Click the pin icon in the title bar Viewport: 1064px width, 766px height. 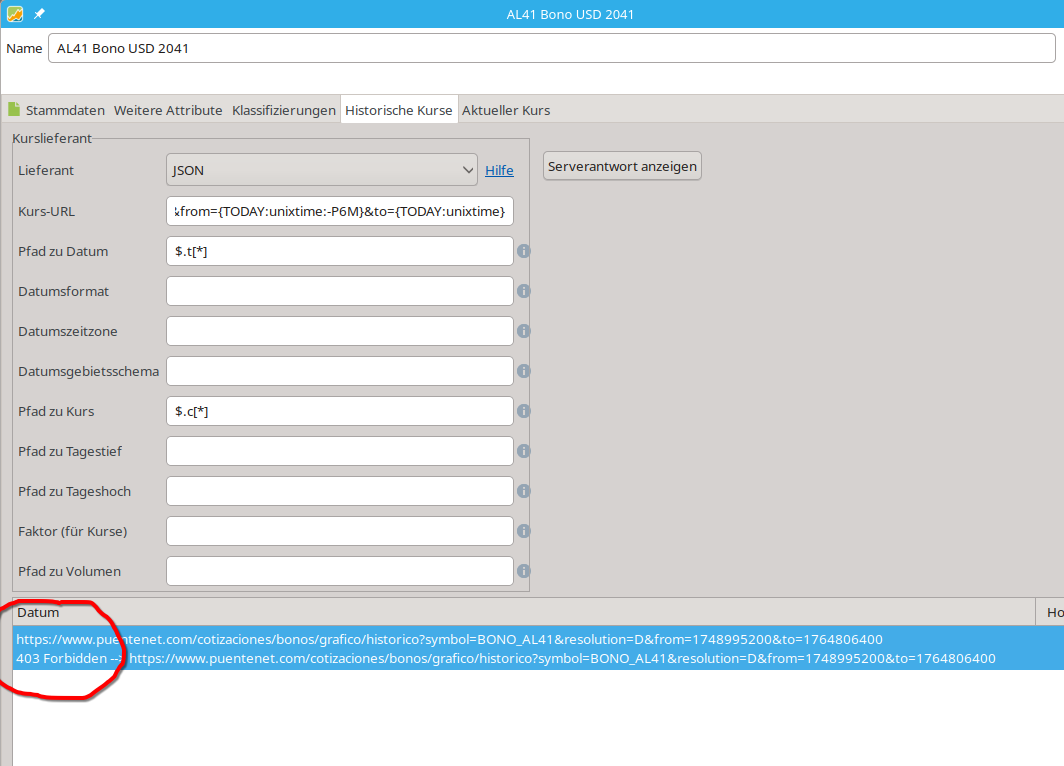(39, 14)
